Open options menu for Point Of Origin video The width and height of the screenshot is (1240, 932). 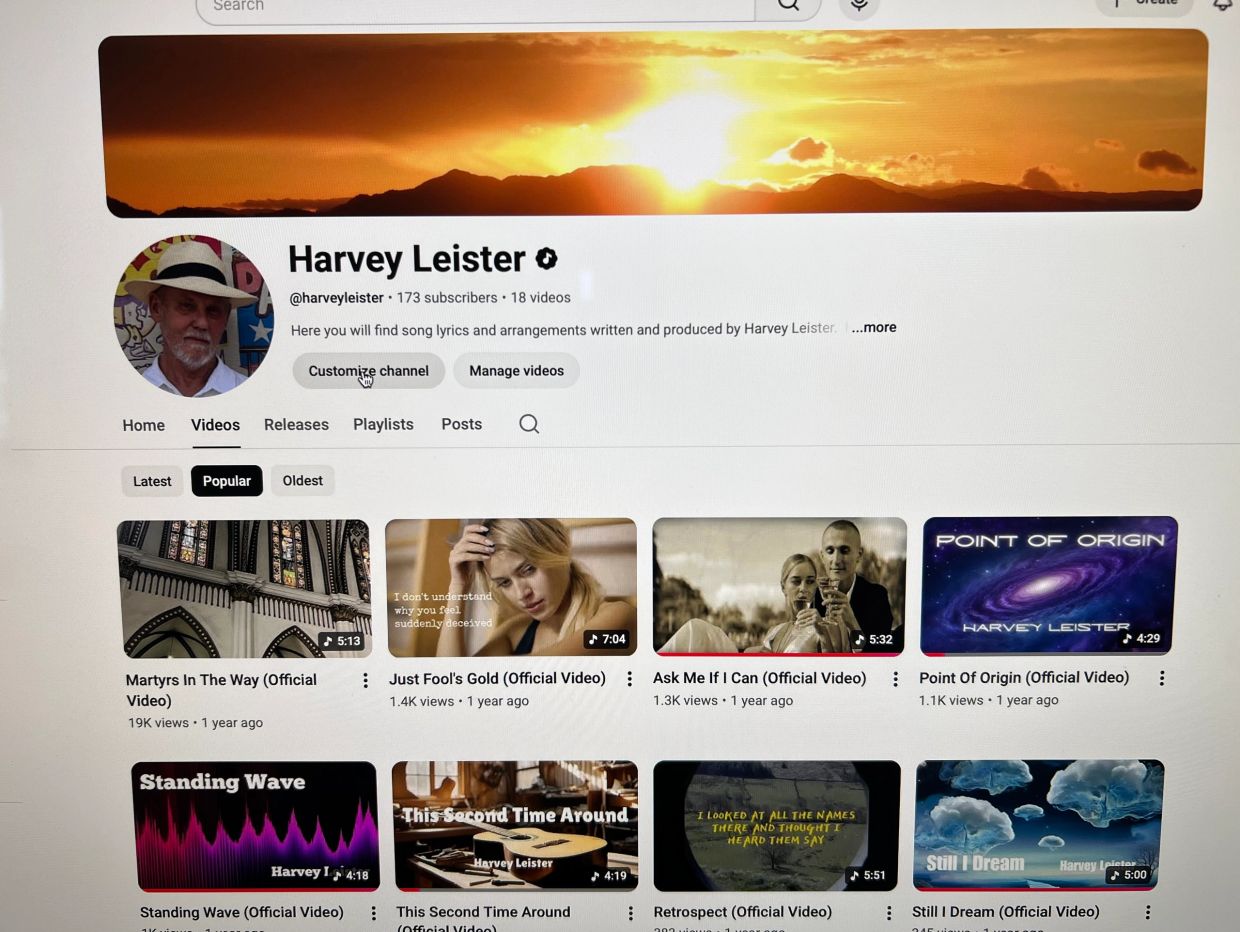tap(1161, 678)
